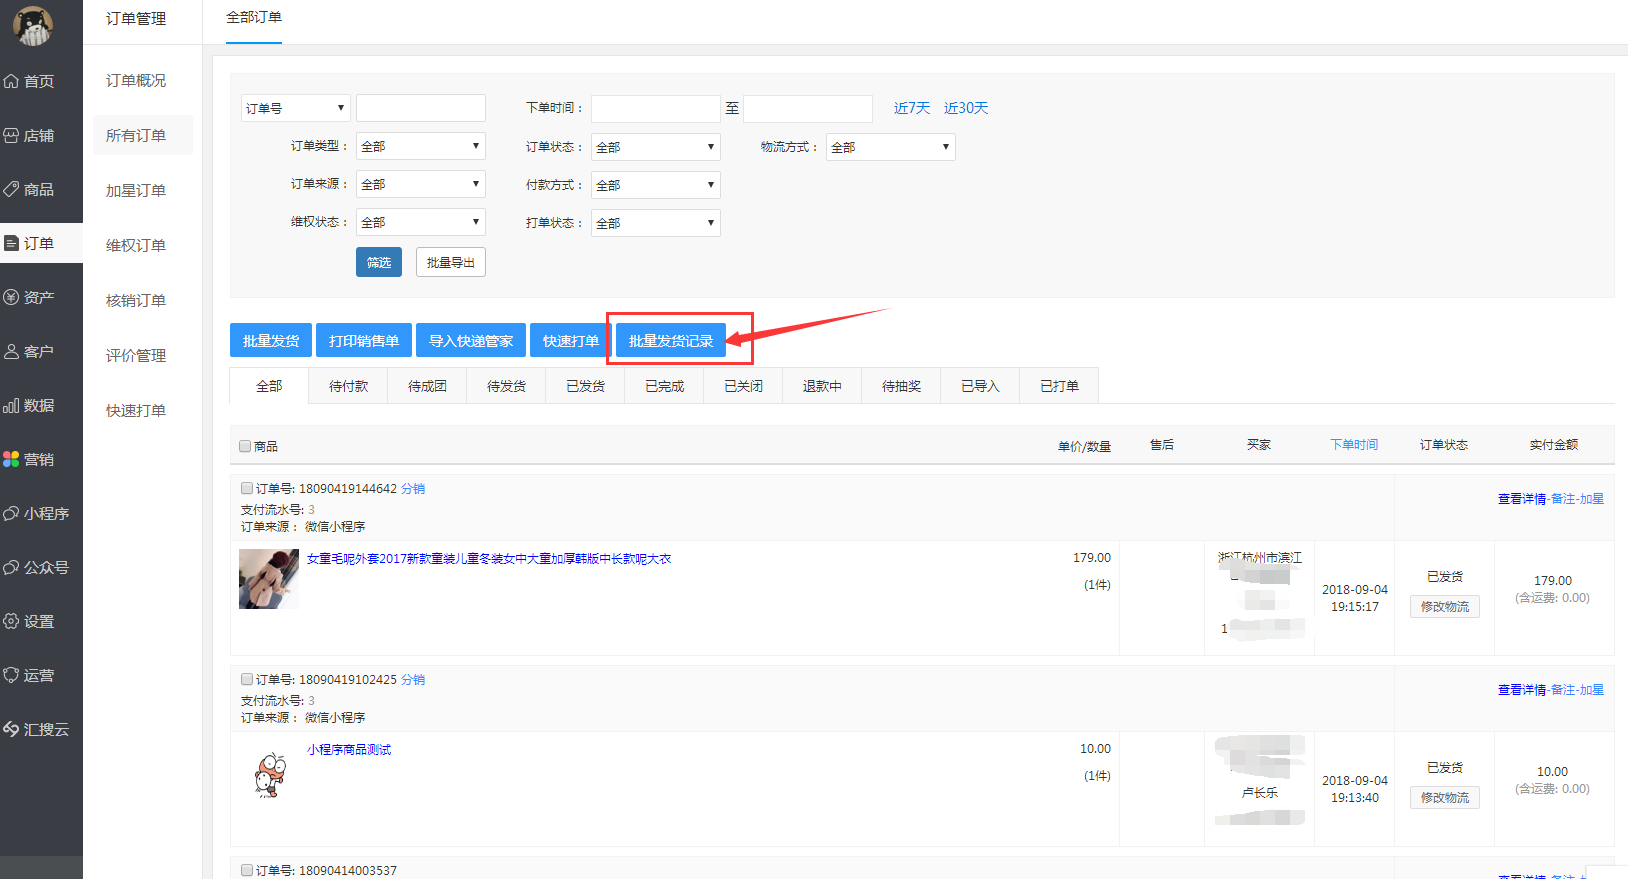Open the shop (店铺) sidebar icon

[12, 135]
